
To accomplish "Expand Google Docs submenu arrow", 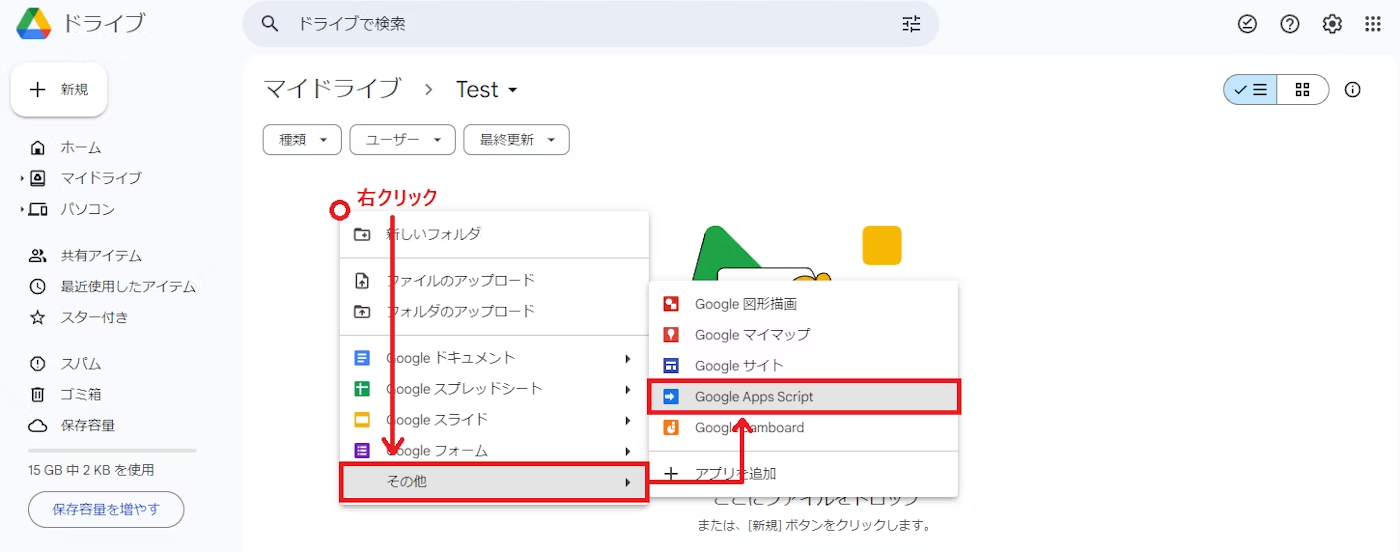I will click(628, 359).
